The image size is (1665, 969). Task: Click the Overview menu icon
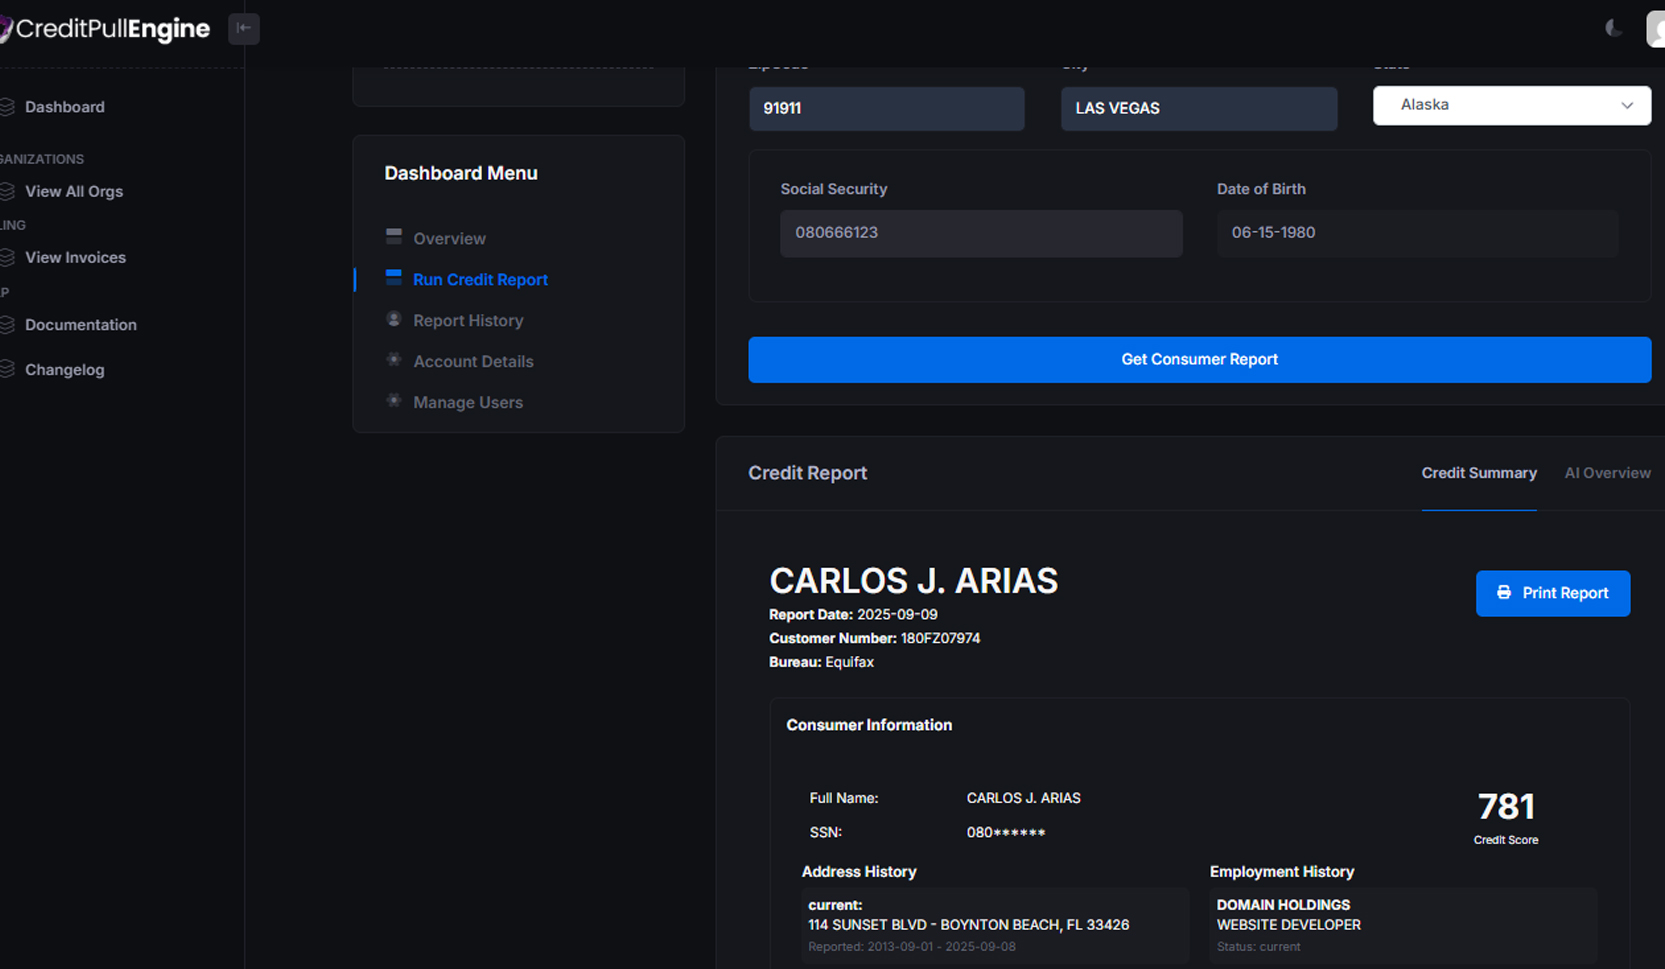click(x=394, y=237)
